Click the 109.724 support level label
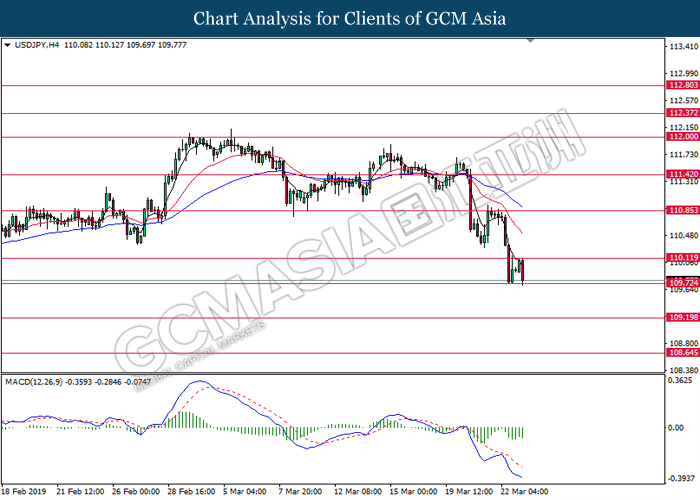Image resolution: width=700 pixels, height=500 pixels. pyautogui.click(x=682, y=283)
